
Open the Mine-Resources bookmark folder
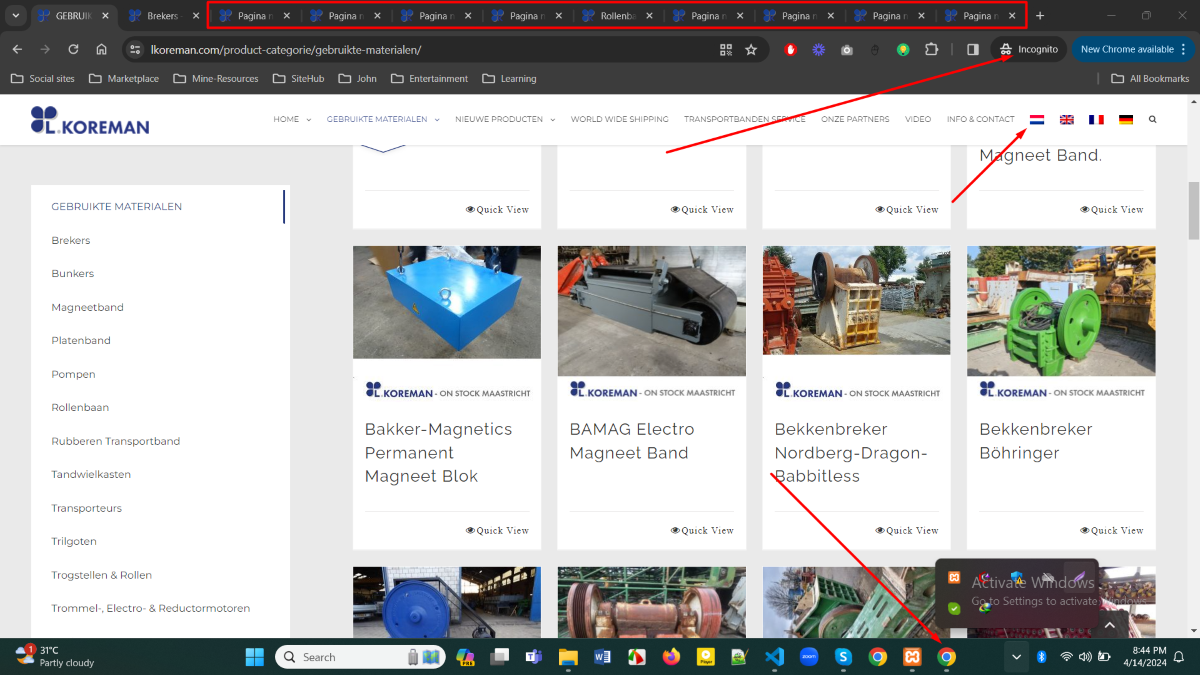pyautogui.click(x=215, y=78)
